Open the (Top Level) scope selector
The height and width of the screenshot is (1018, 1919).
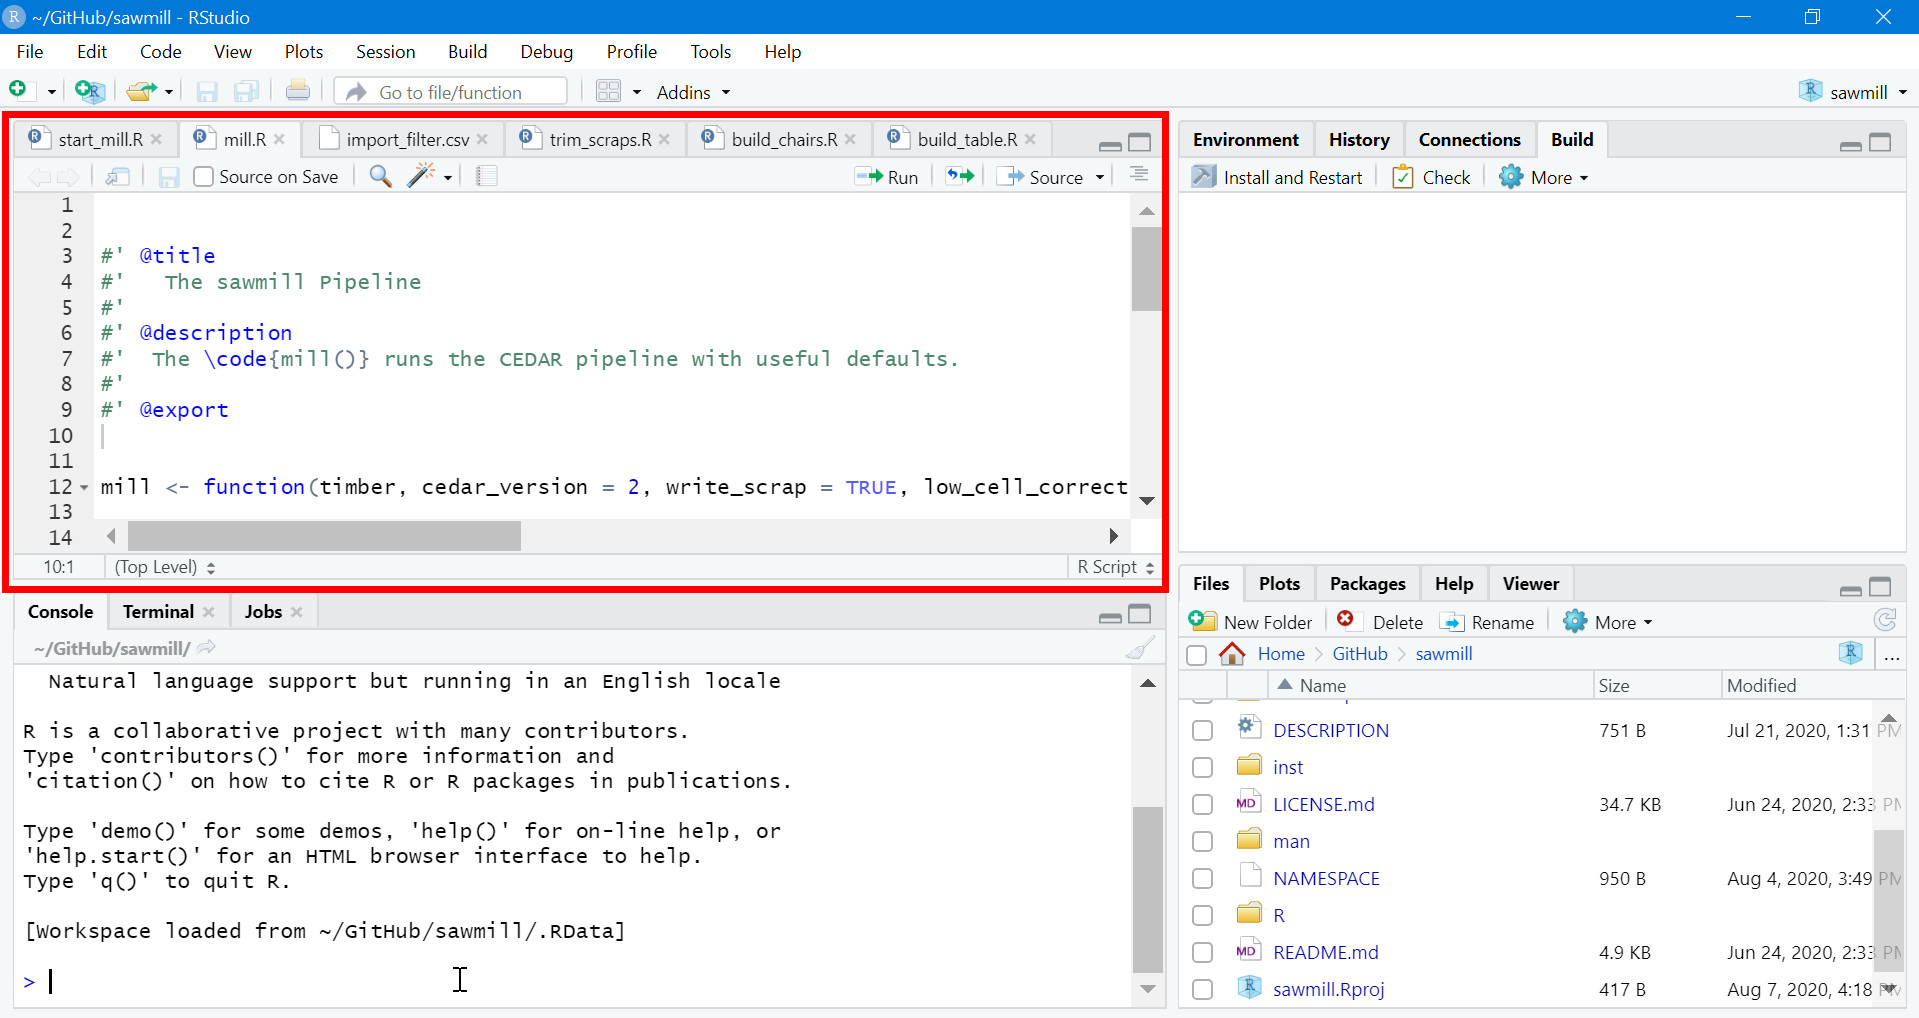[x=165, y=567]
